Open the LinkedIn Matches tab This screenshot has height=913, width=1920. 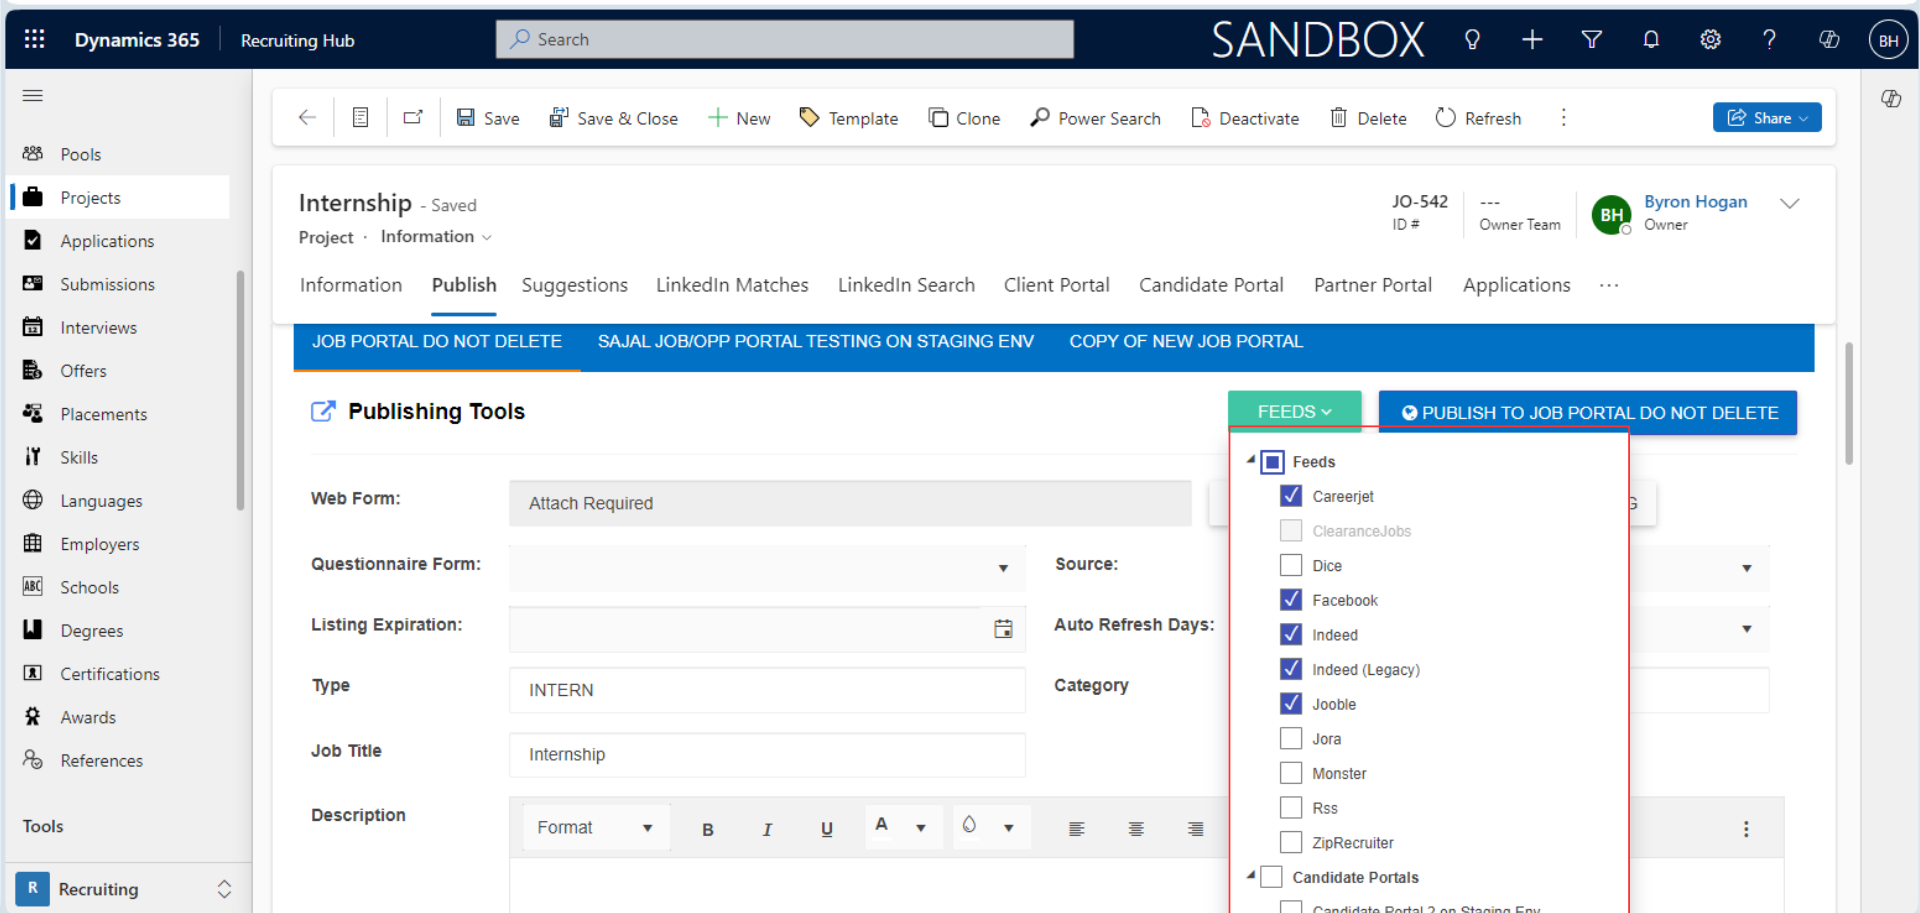click(732, 285)
